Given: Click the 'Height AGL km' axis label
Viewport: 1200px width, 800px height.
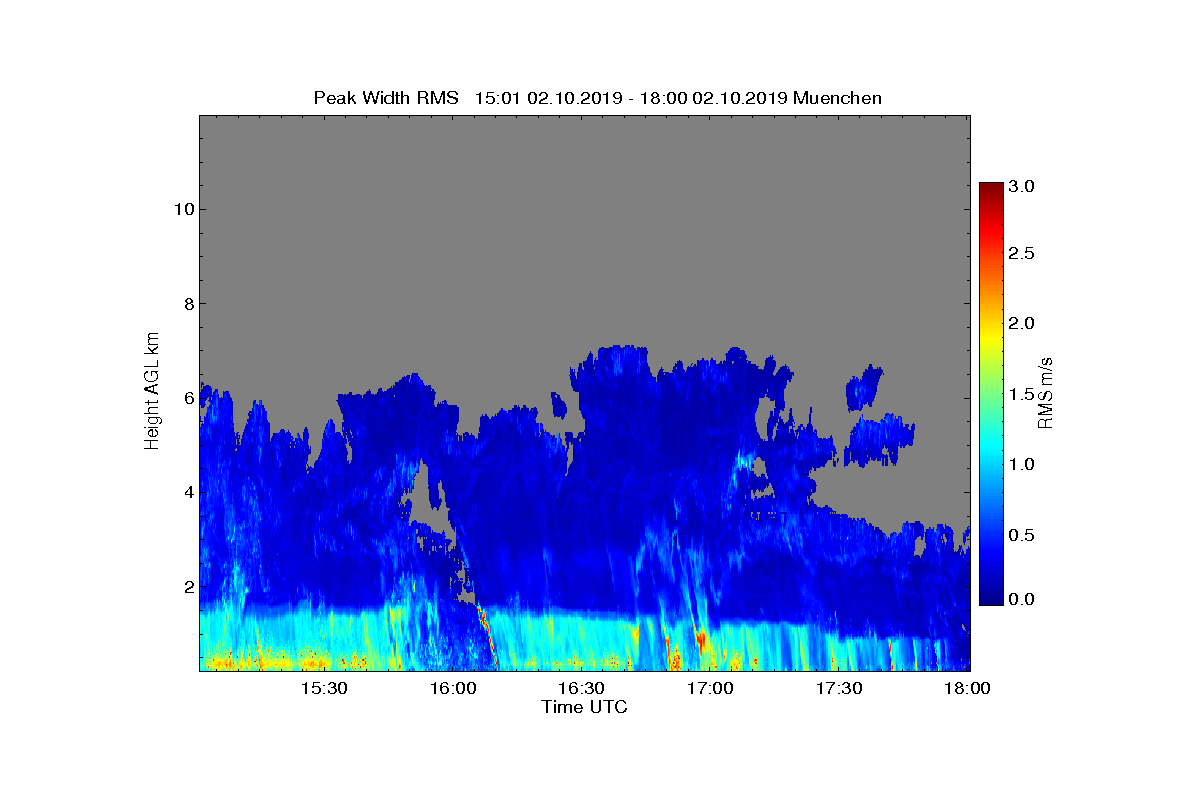Looking at the screenshot, I should (x=152, y=392).
